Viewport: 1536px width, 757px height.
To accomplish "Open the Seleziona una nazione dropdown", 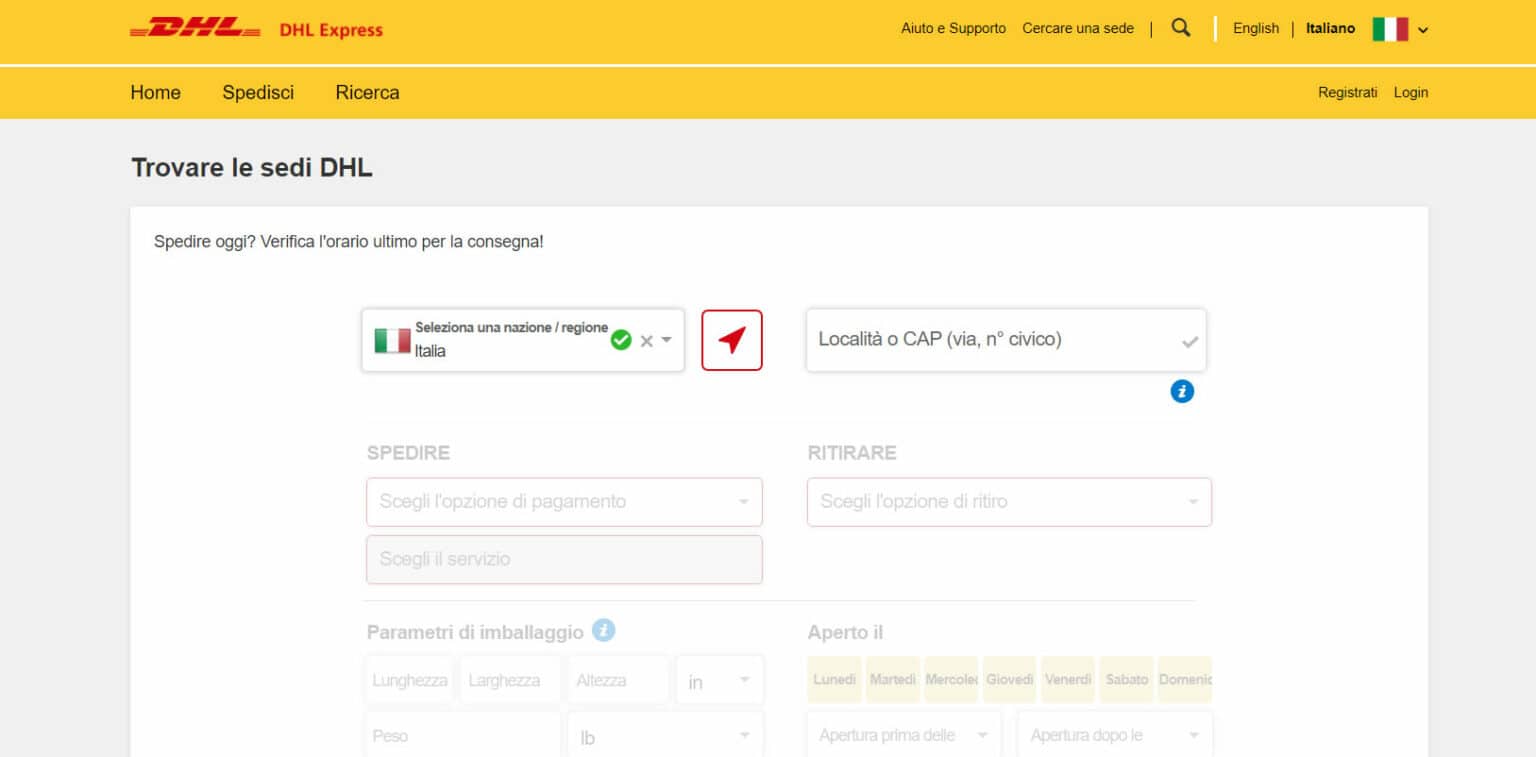I will pos(665,340).
